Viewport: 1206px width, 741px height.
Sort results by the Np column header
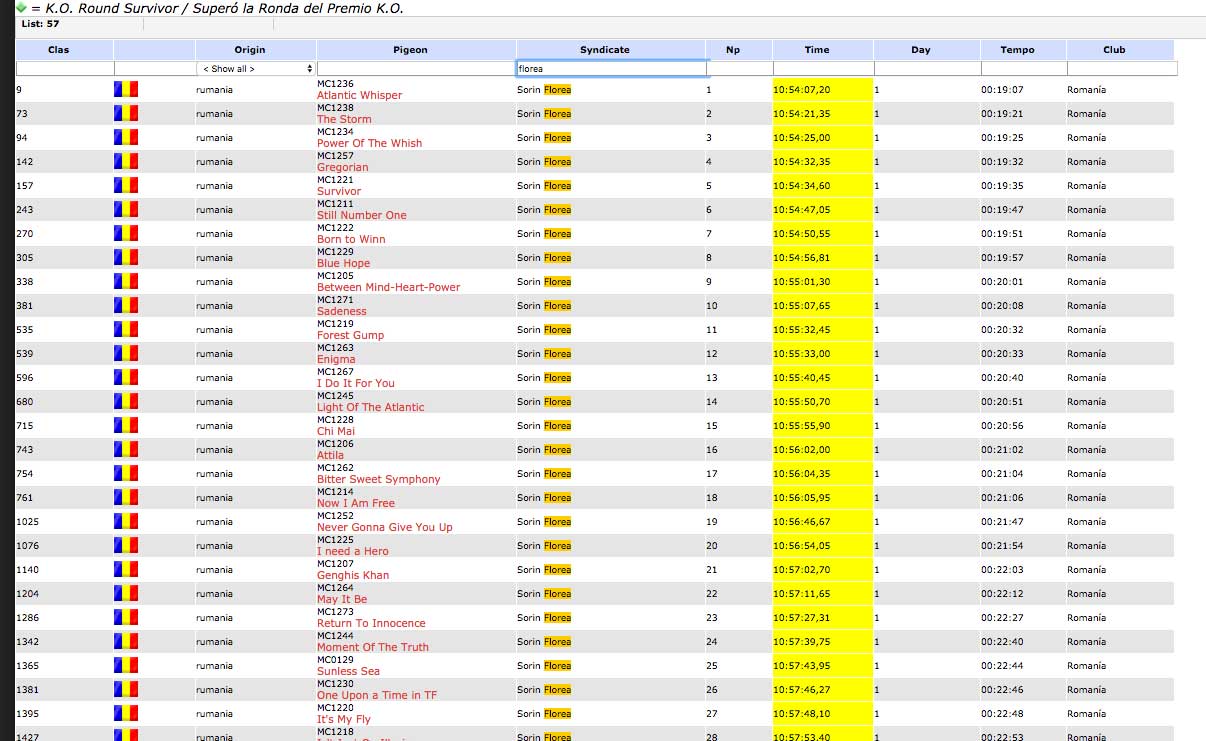pos(731,49)
